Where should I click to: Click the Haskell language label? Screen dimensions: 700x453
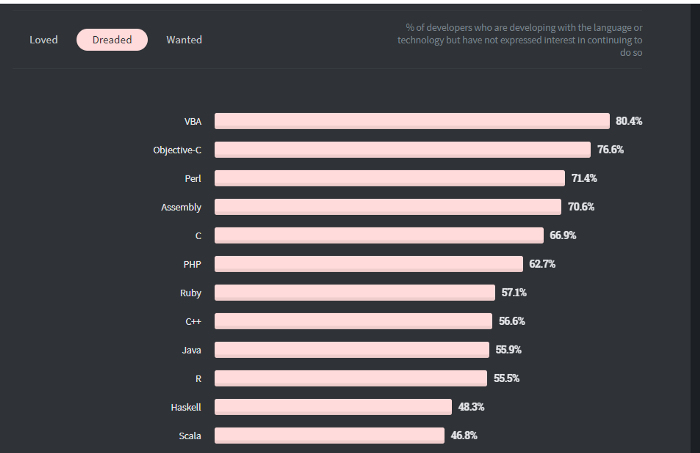click(186, 407)
